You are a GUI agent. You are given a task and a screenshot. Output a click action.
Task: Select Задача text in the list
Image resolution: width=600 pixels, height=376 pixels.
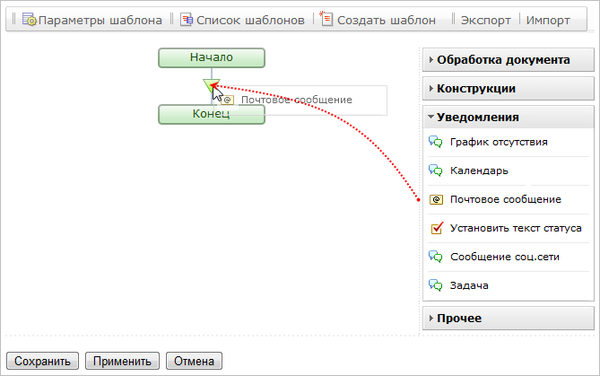[x=469, y=285]
